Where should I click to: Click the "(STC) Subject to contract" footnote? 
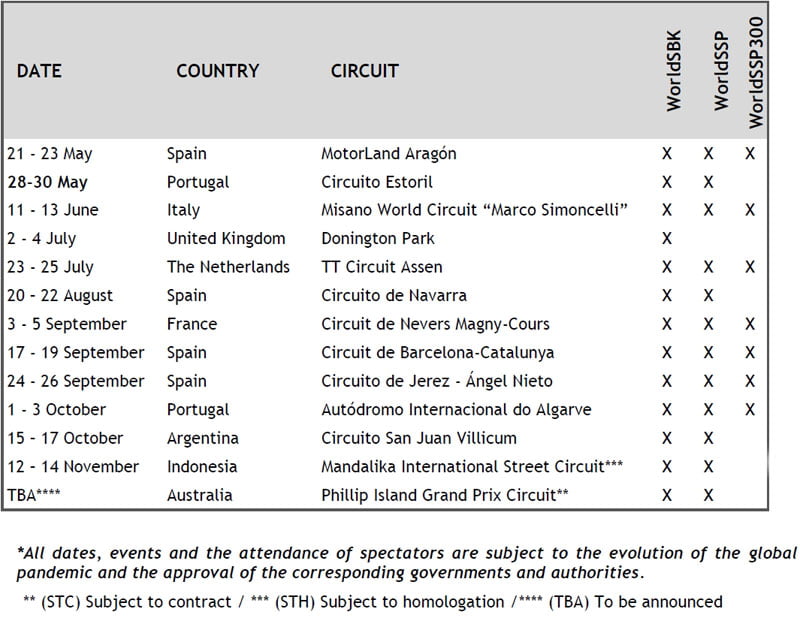point(158,601)
